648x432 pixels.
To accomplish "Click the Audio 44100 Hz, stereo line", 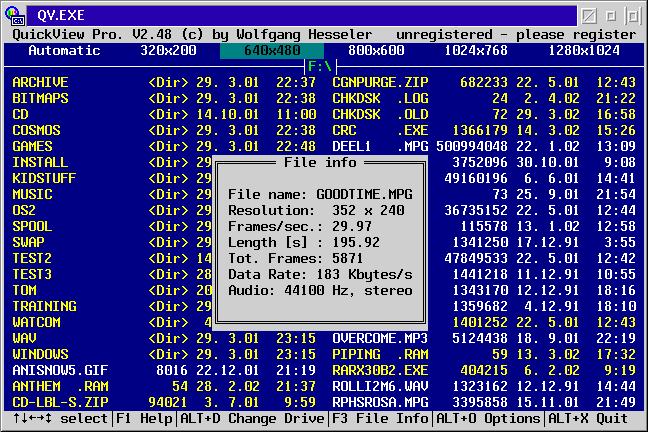I will click(x=320, y=290).
